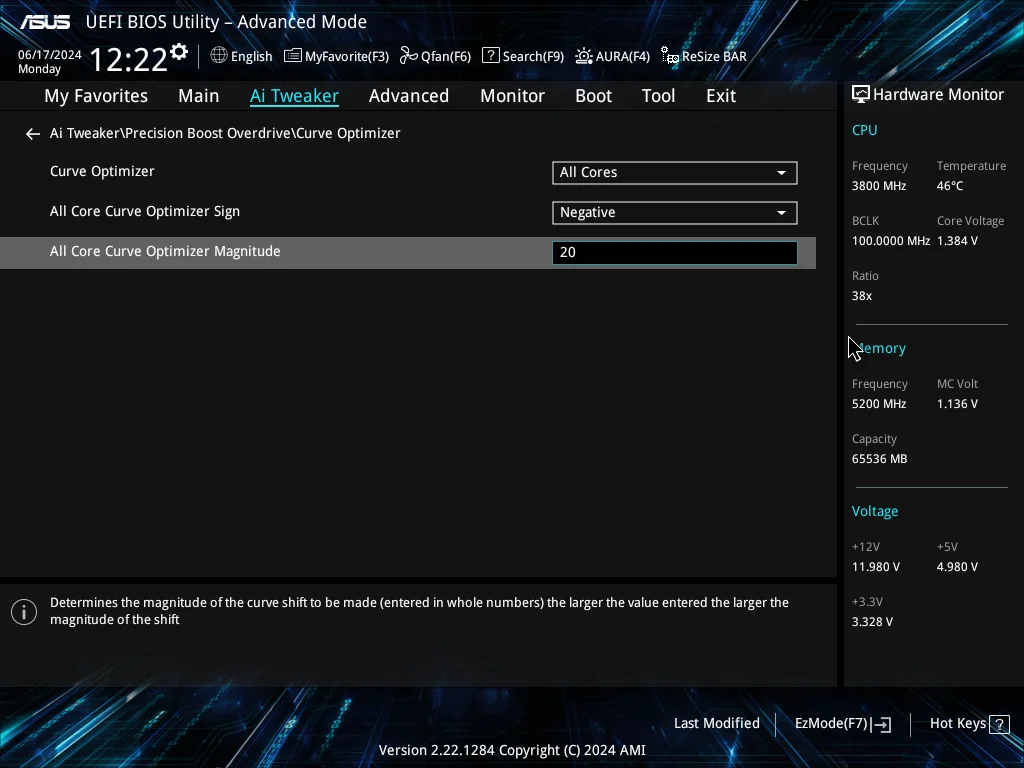Click the 100.0000 MHz BCLK value
The height and width of the screenshot is (768, 1024).
(891, 241)
